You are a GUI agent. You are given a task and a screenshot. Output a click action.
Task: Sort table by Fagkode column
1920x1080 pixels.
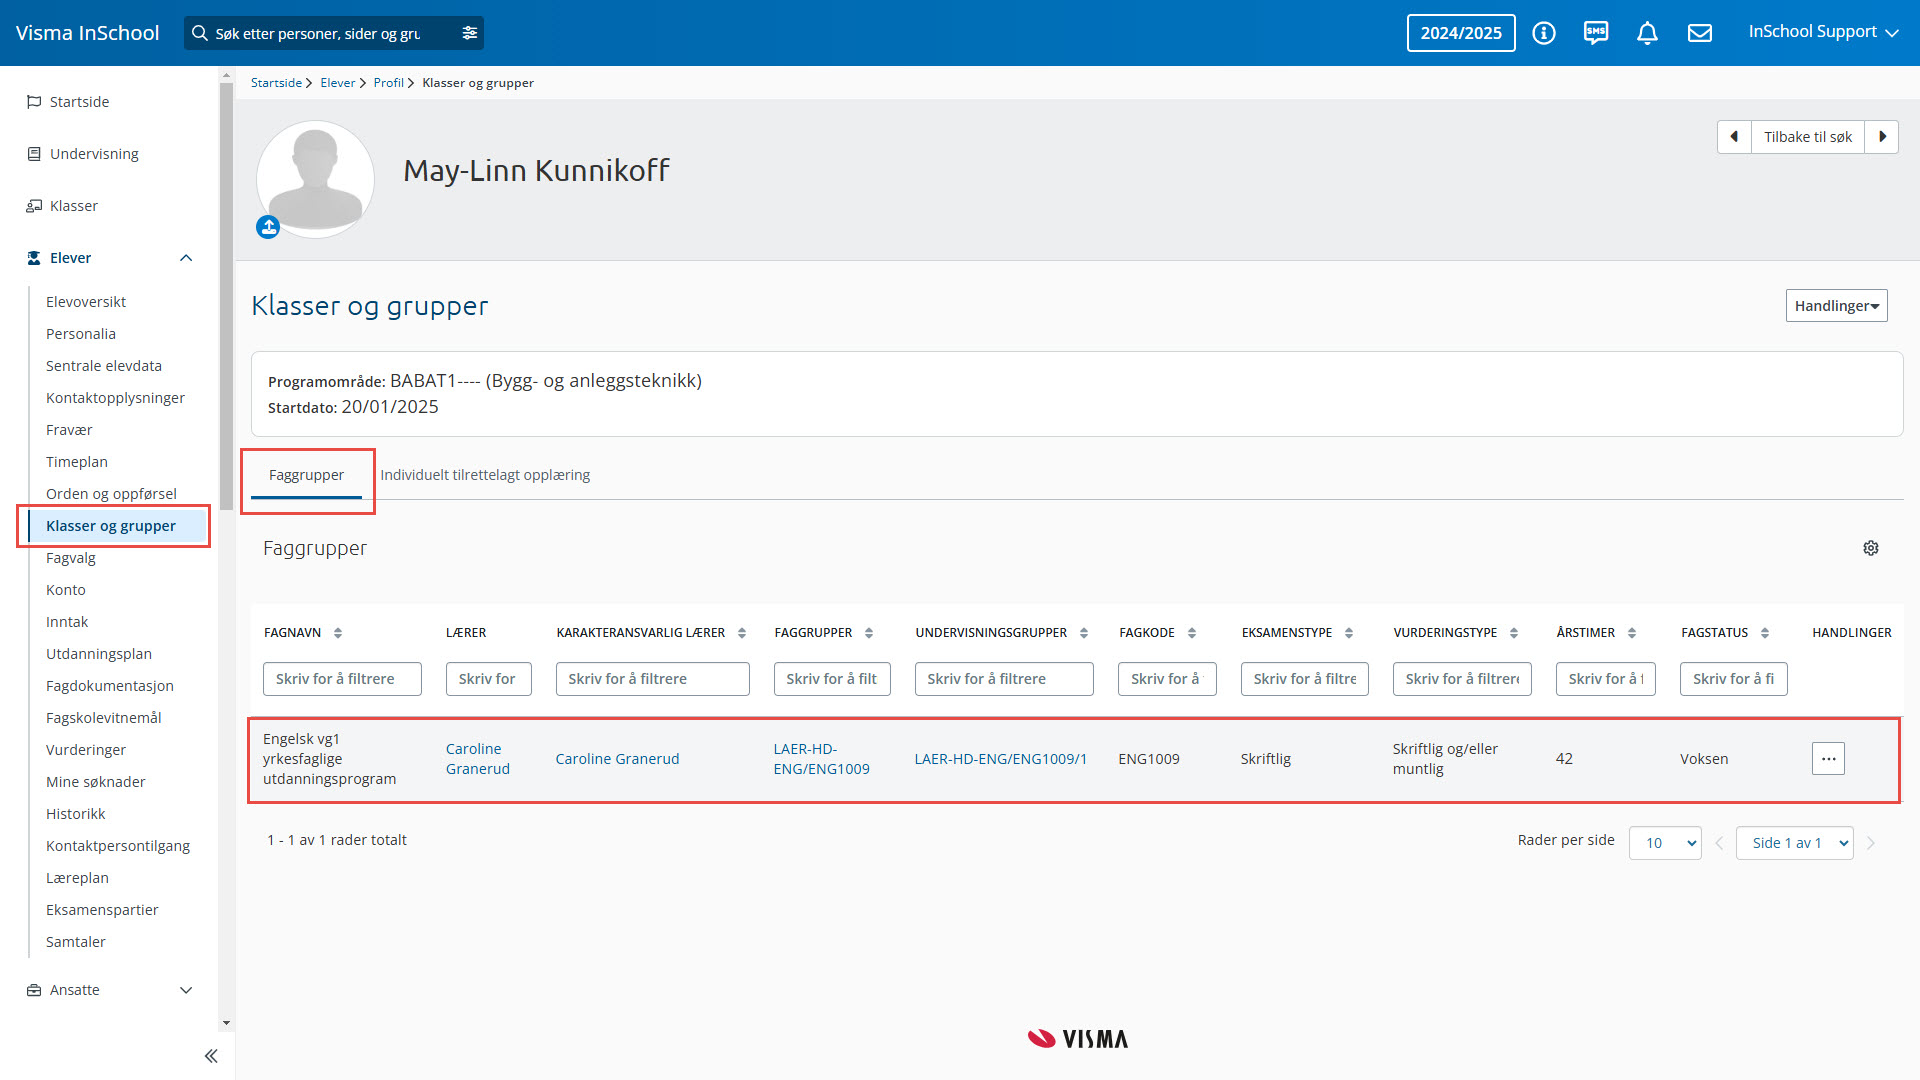pos(1191,633)
